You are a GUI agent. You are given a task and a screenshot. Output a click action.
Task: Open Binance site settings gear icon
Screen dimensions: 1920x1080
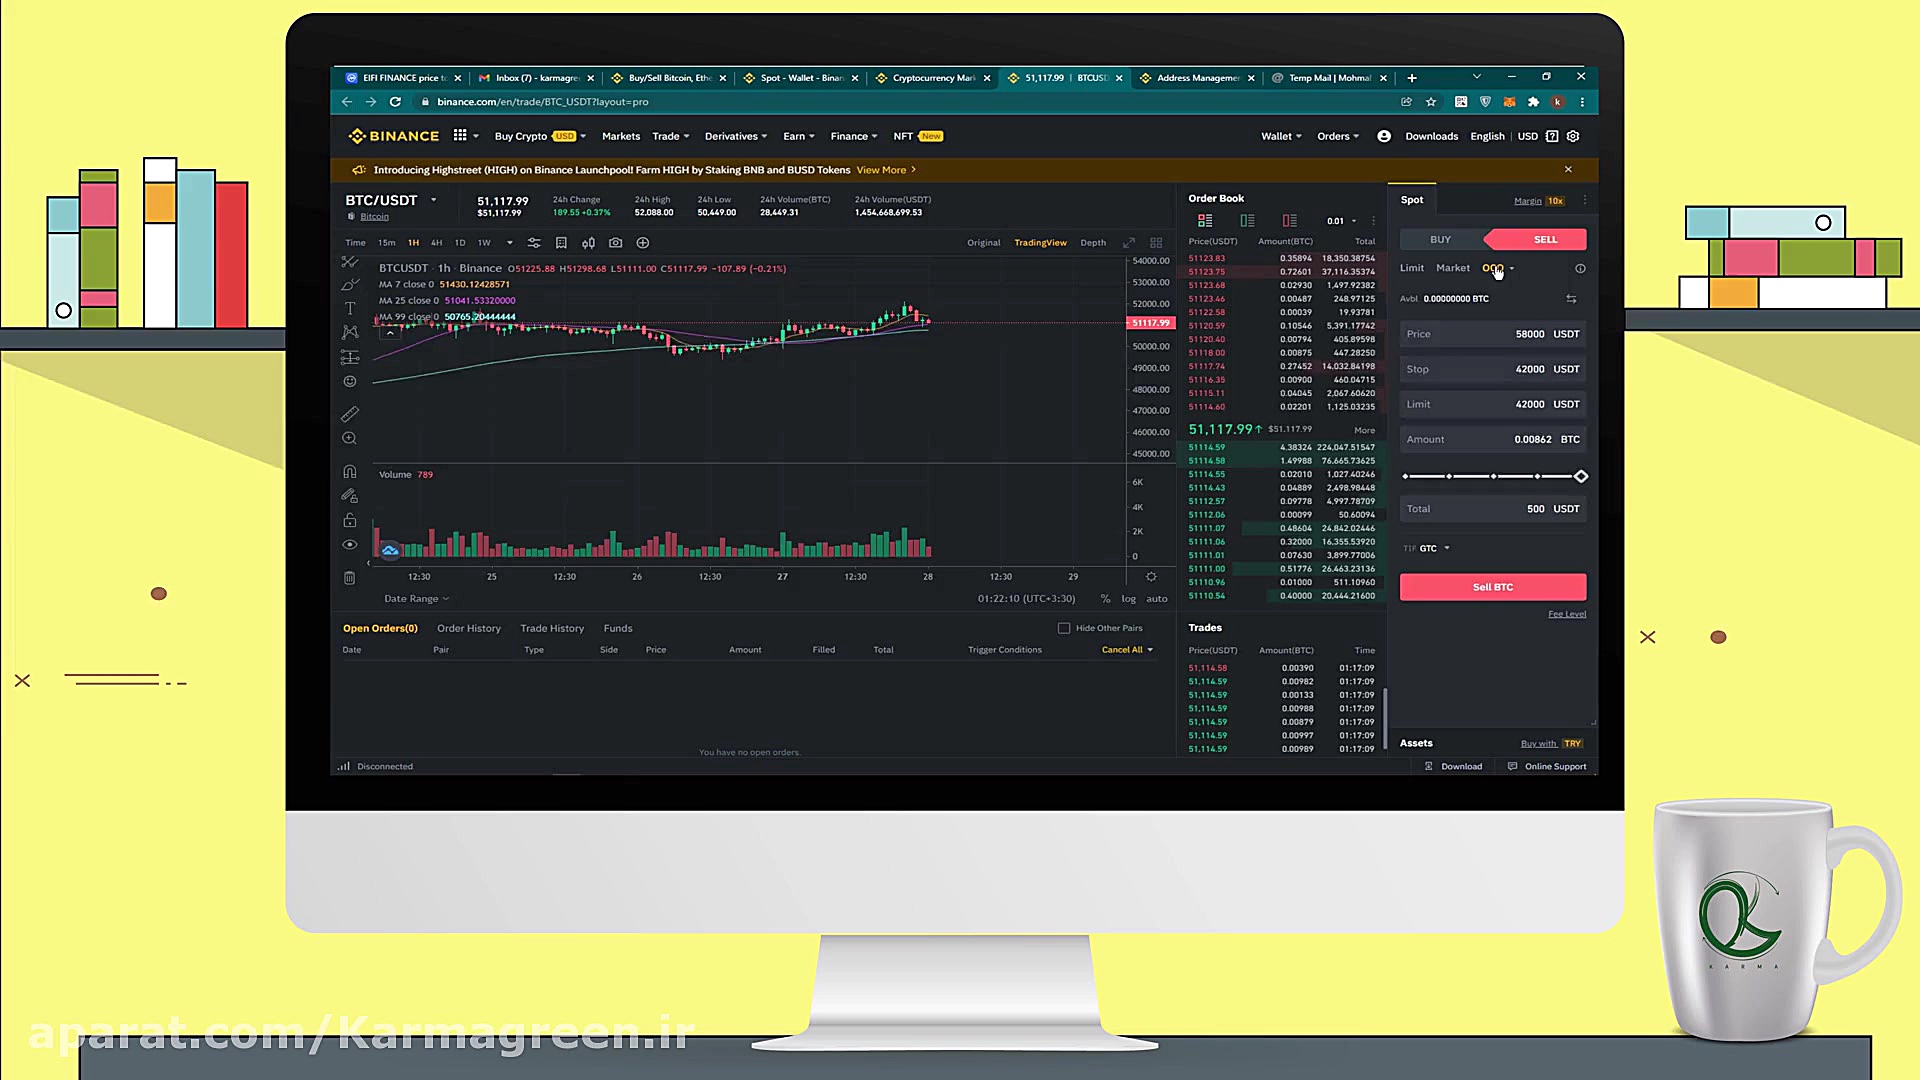tap(1573, 137)
